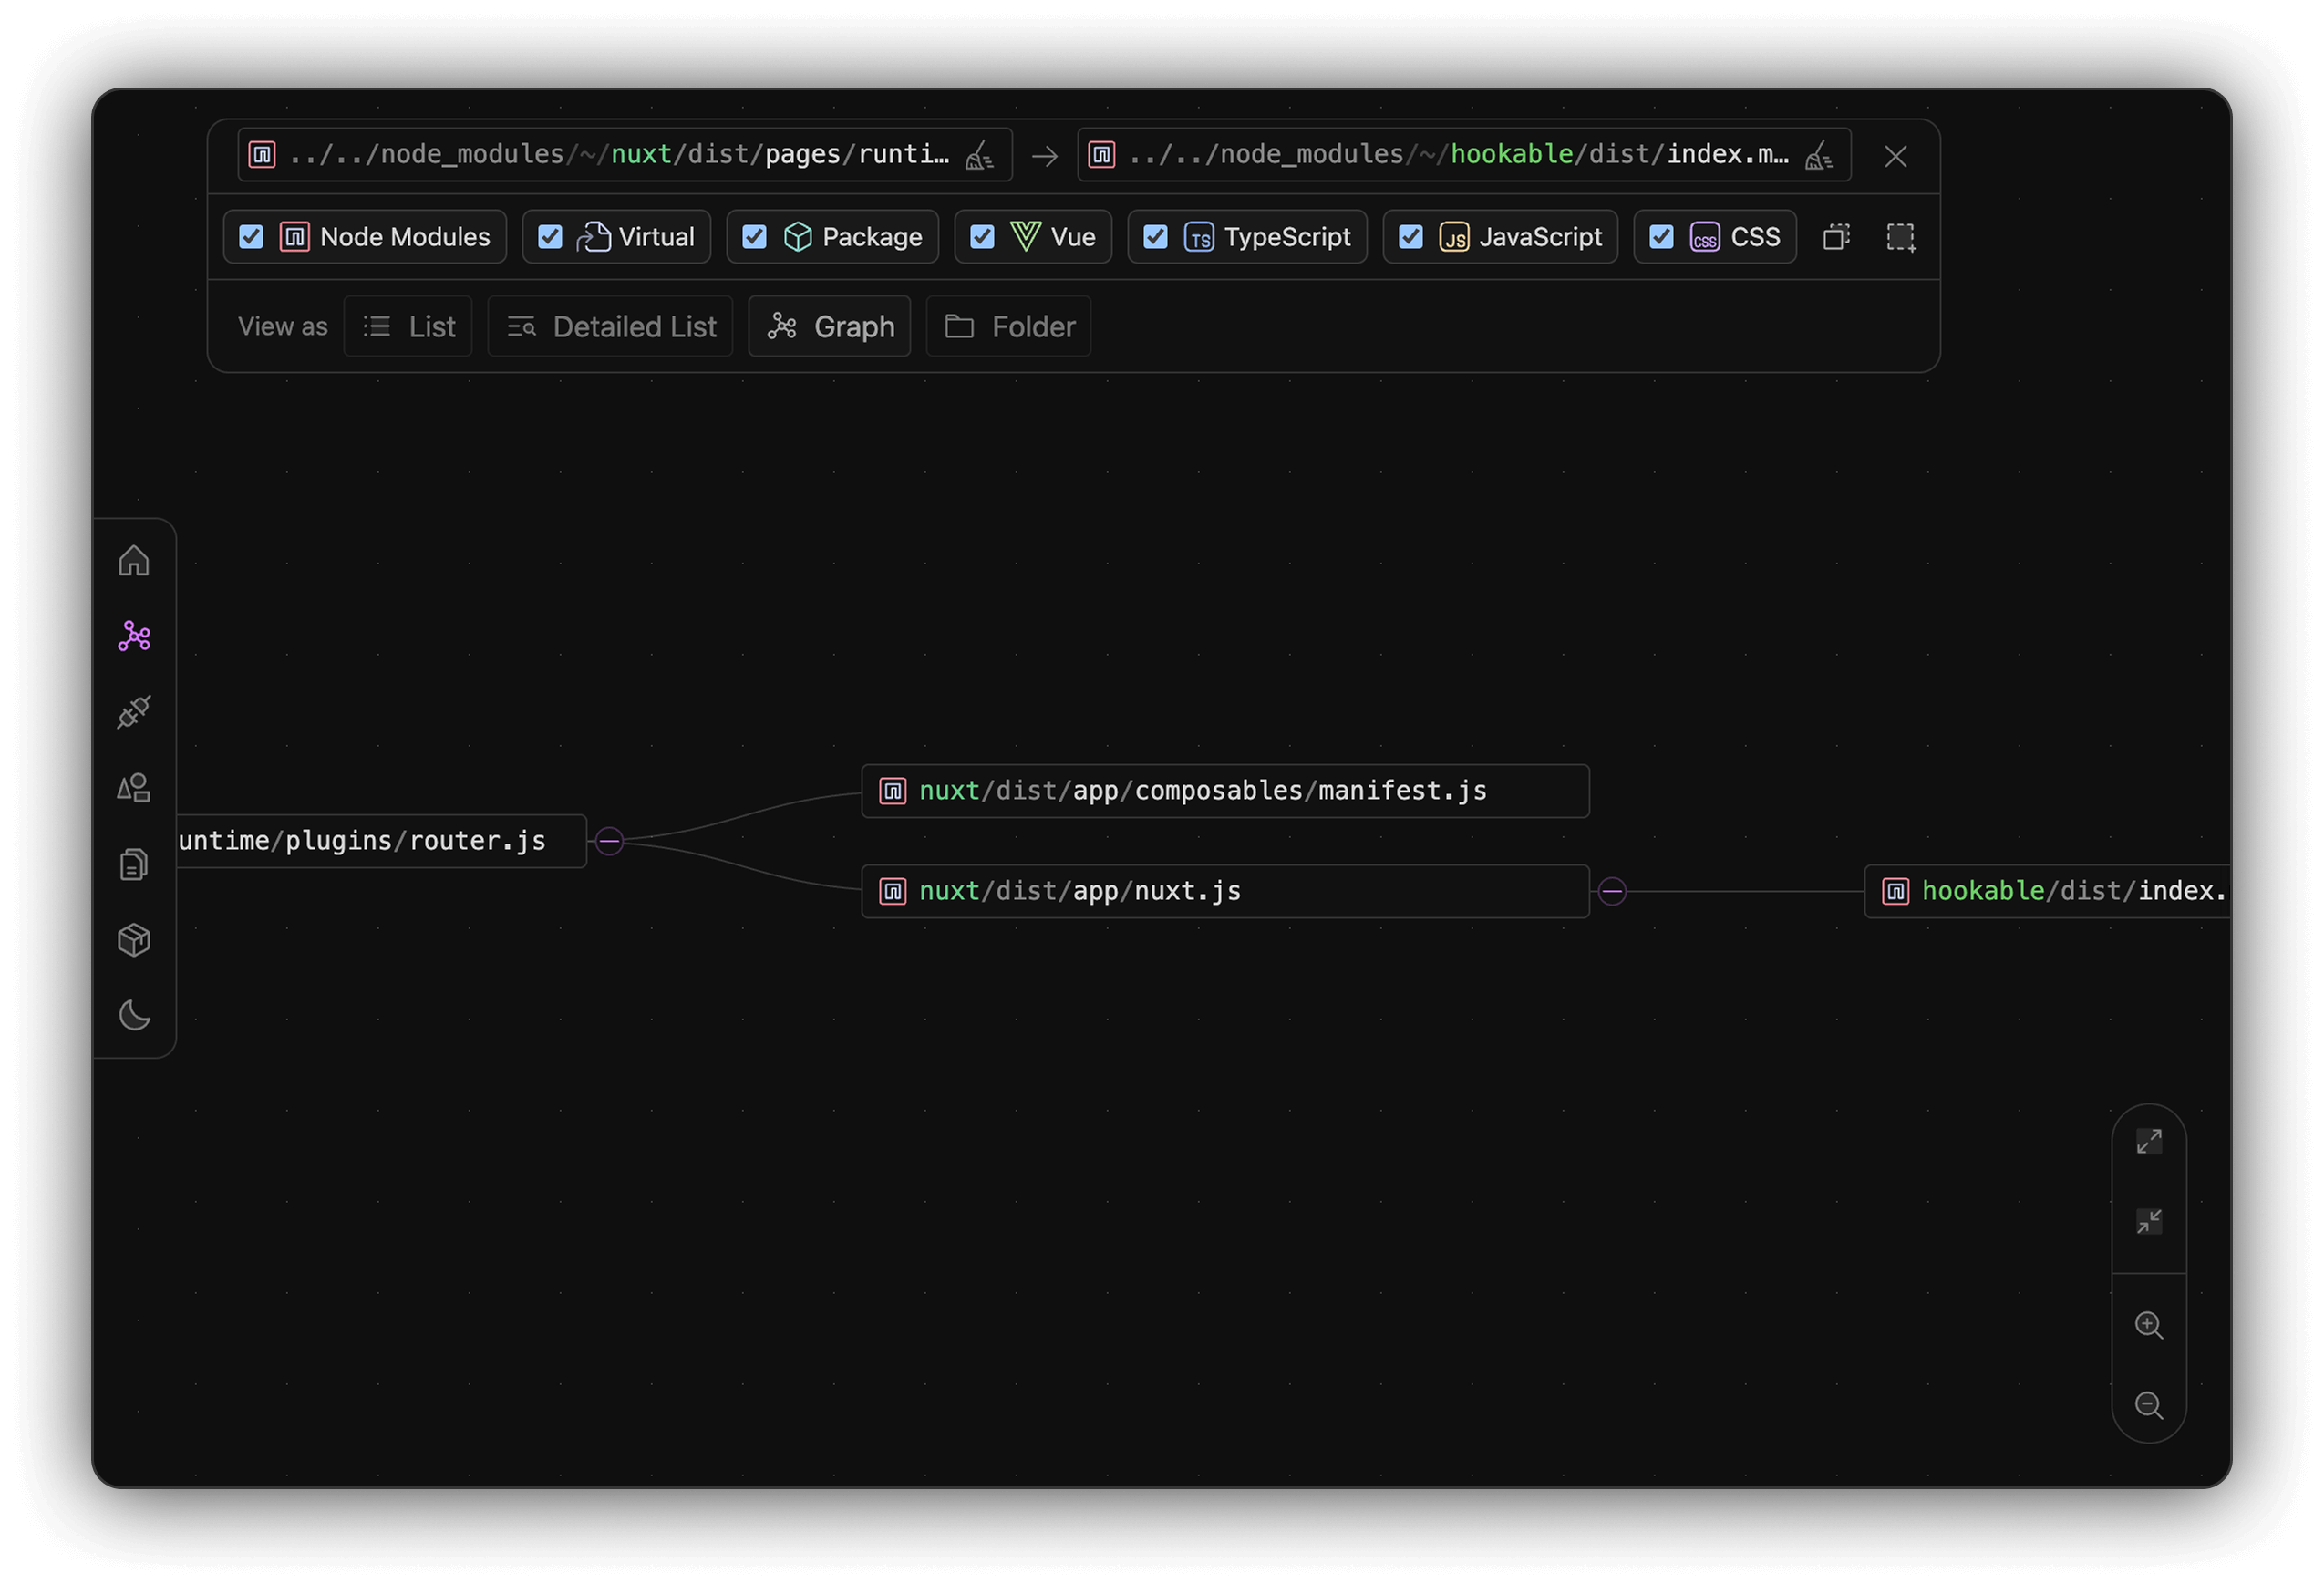
Task: Disable the Vue file filter
Action: point(981,237)
